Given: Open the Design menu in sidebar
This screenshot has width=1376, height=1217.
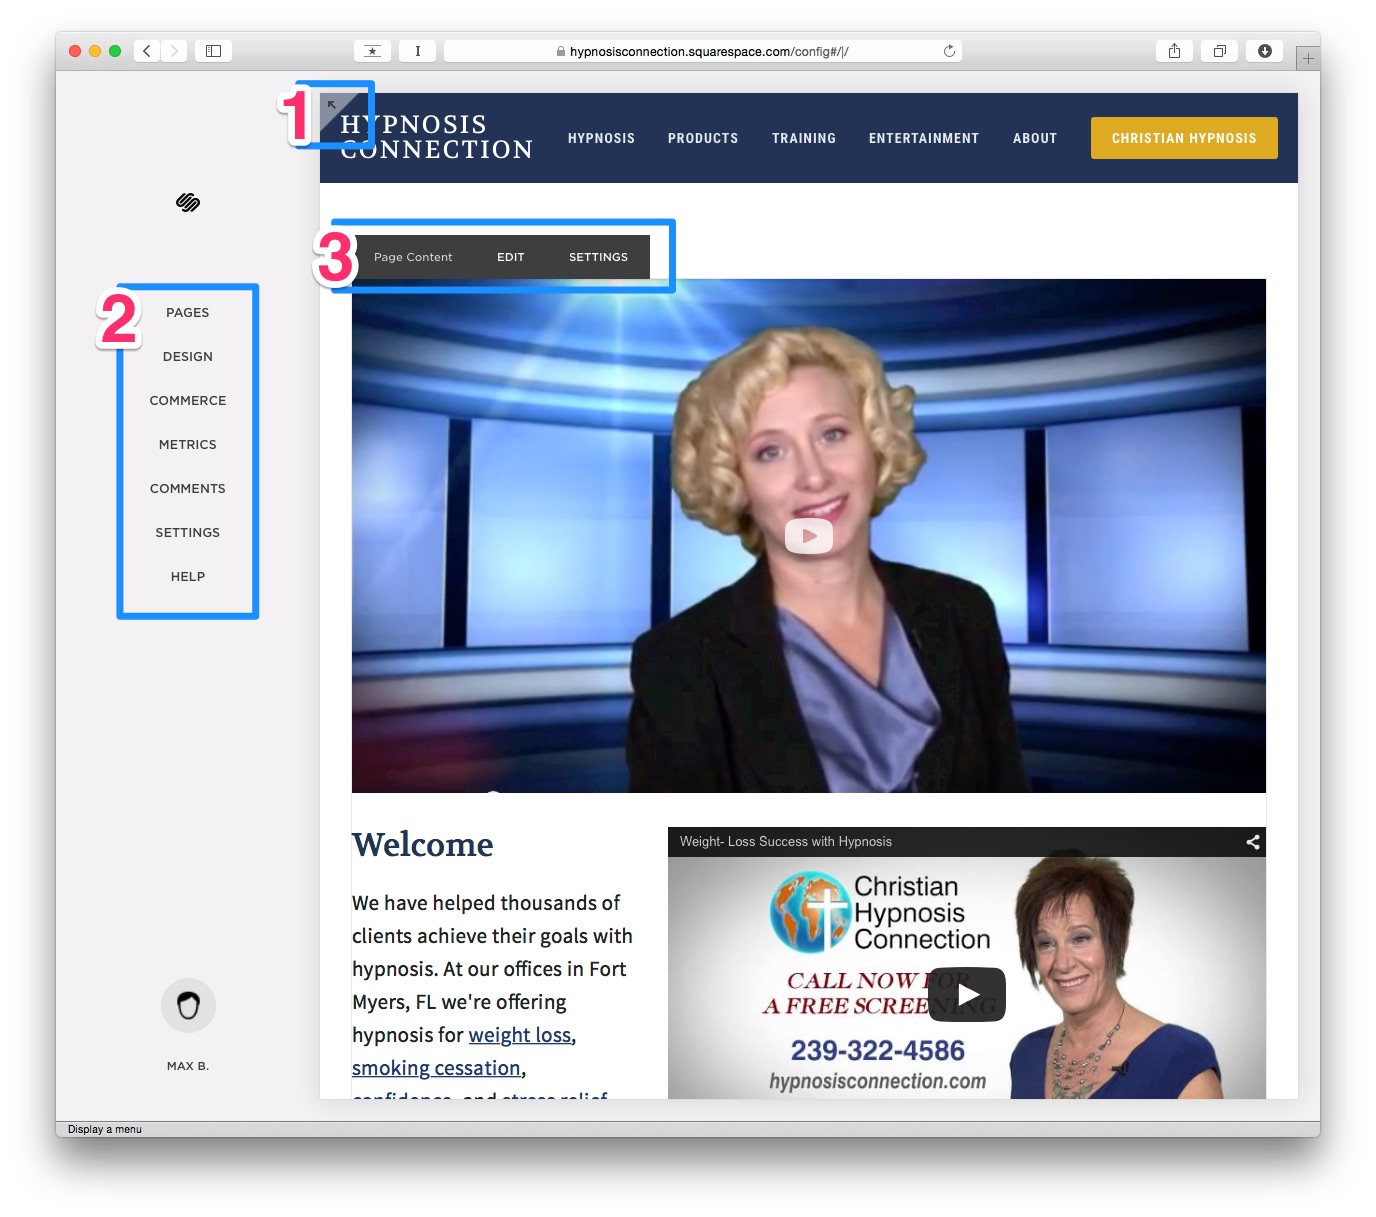Looking at the screenshot, I should point(188,357).
